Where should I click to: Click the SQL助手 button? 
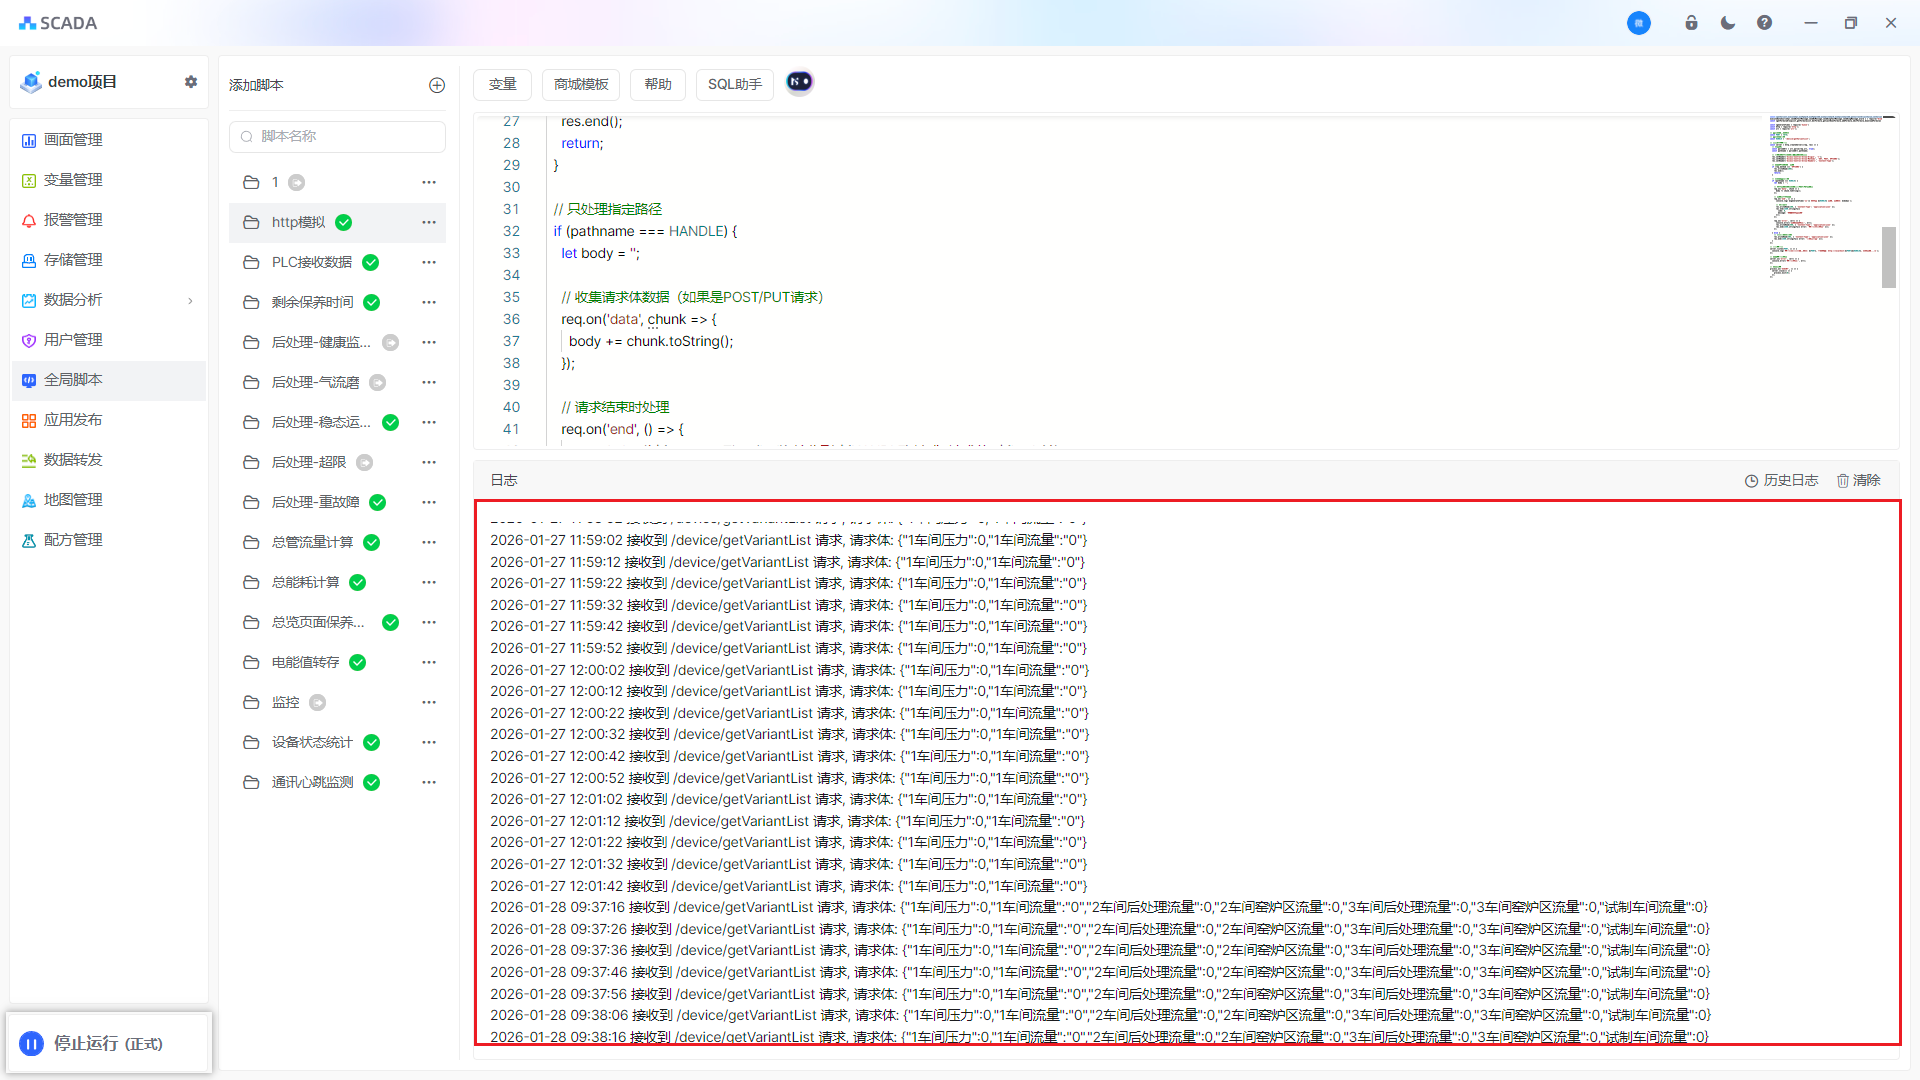[x=734, y=84]
